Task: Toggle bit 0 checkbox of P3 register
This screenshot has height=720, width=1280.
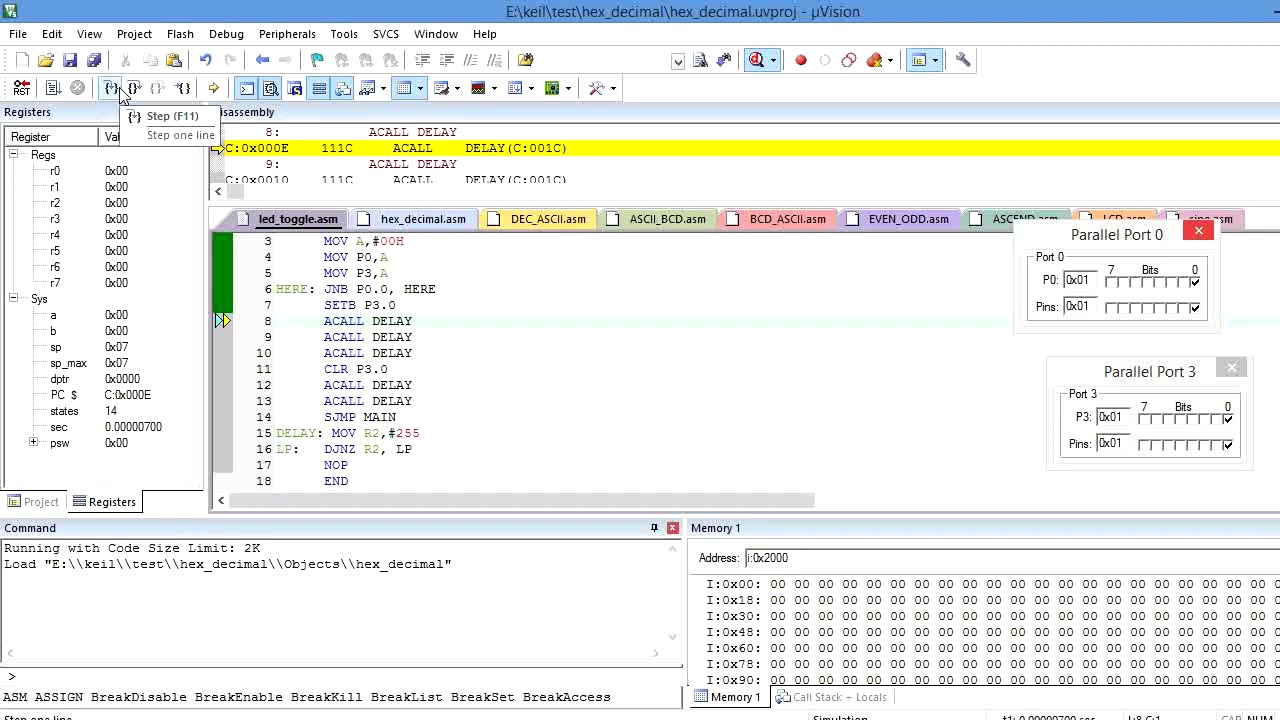Action: (1228, 418)
